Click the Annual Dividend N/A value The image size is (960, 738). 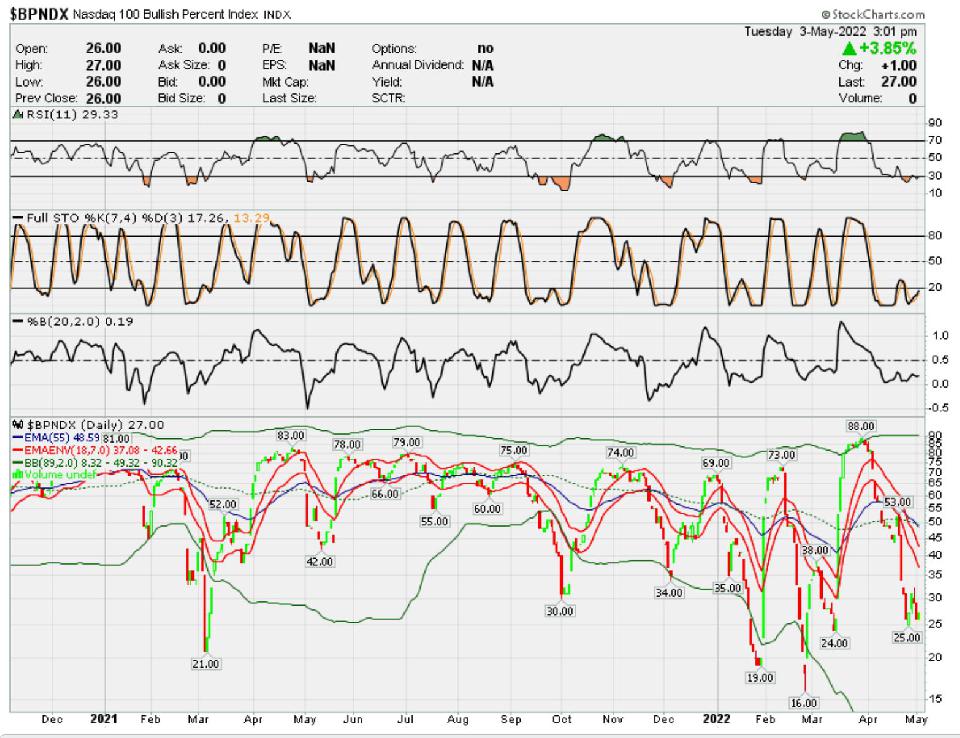(483, 65)
